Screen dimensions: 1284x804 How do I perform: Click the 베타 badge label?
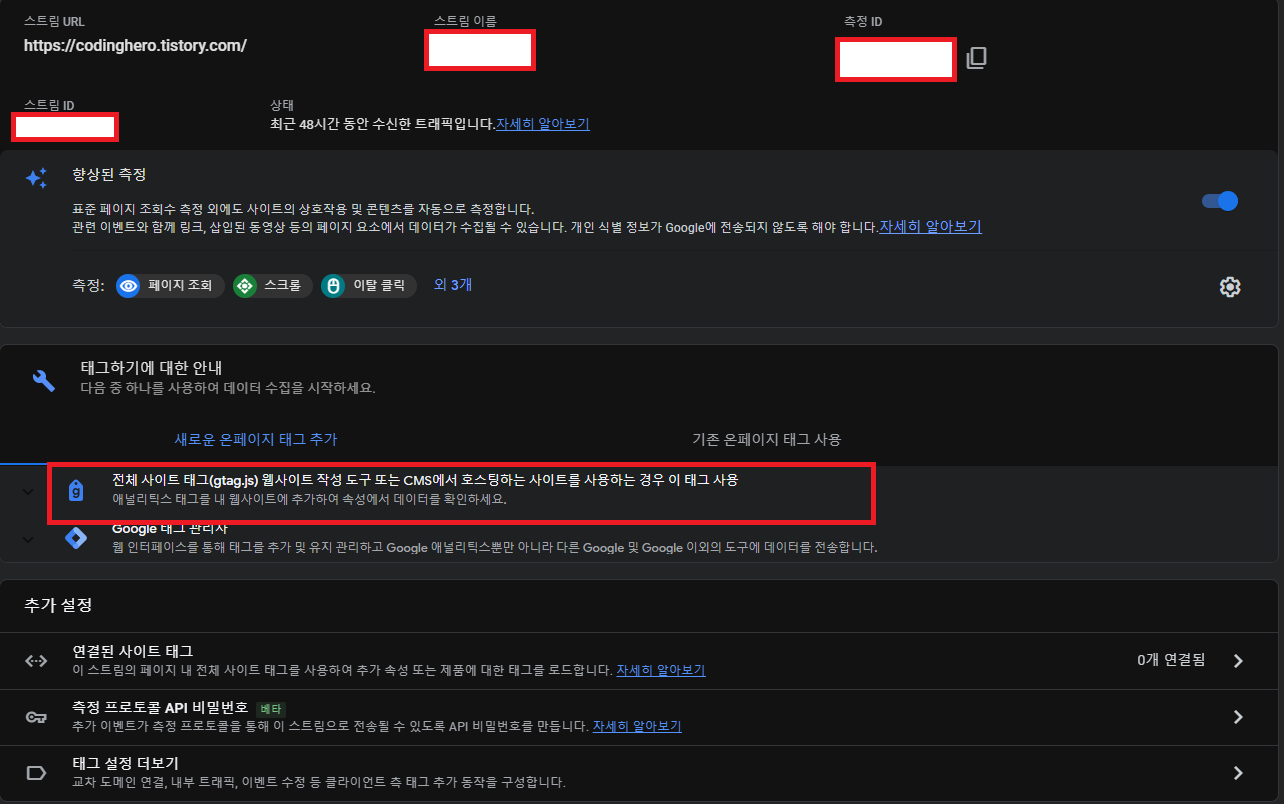click(271, 708)
